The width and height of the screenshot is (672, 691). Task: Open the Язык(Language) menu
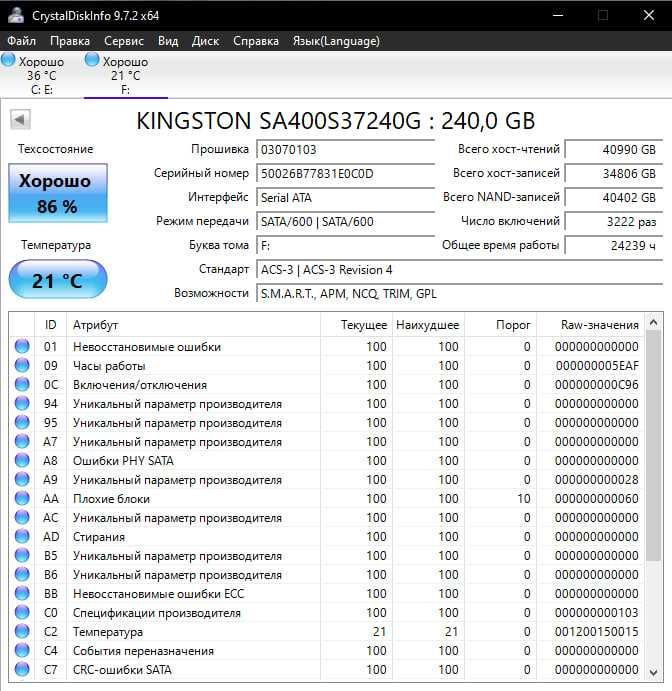pyautogui.click(x=336, y=41)
